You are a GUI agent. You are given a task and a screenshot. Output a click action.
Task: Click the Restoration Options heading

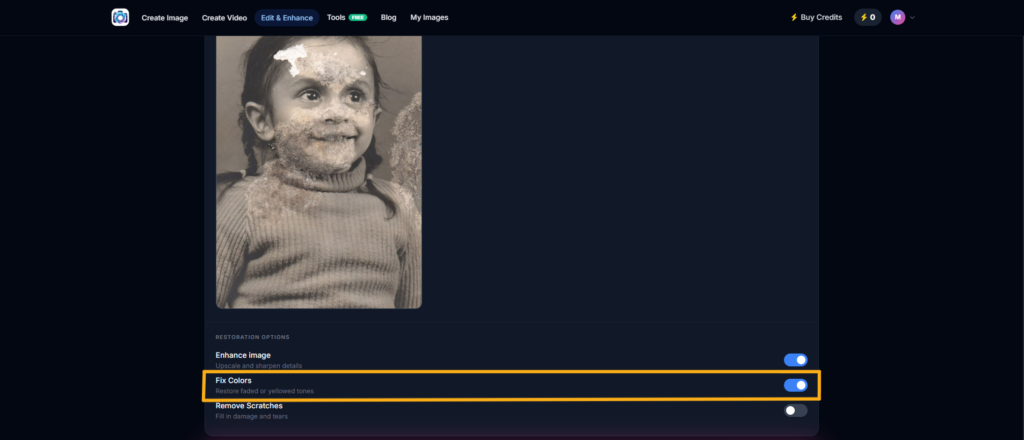click(252, 338)
